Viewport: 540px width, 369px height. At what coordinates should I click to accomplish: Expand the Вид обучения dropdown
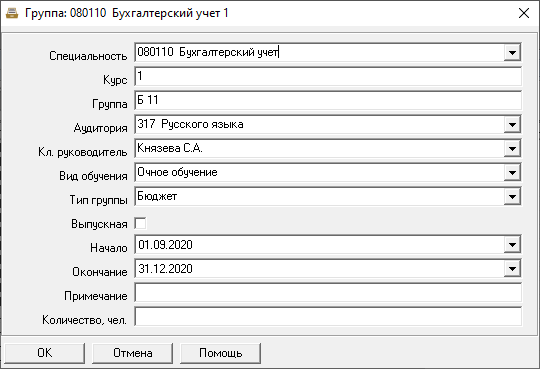512,173
